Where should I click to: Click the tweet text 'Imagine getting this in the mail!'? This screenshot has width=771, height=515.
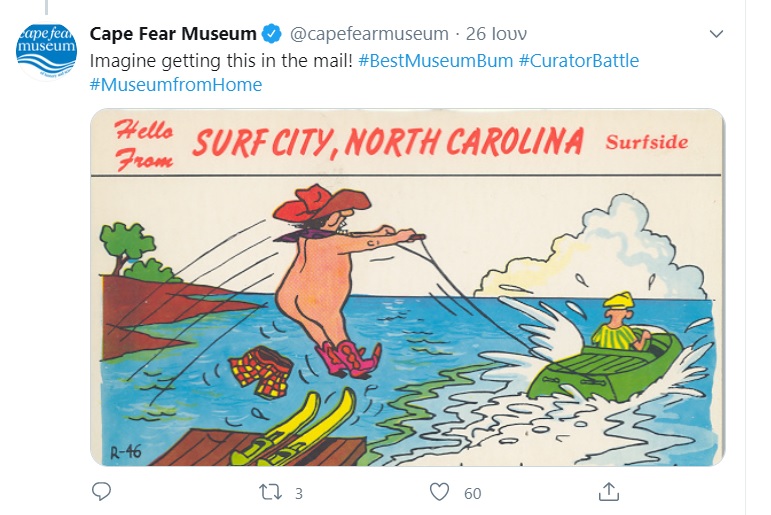tap(220, 60)
